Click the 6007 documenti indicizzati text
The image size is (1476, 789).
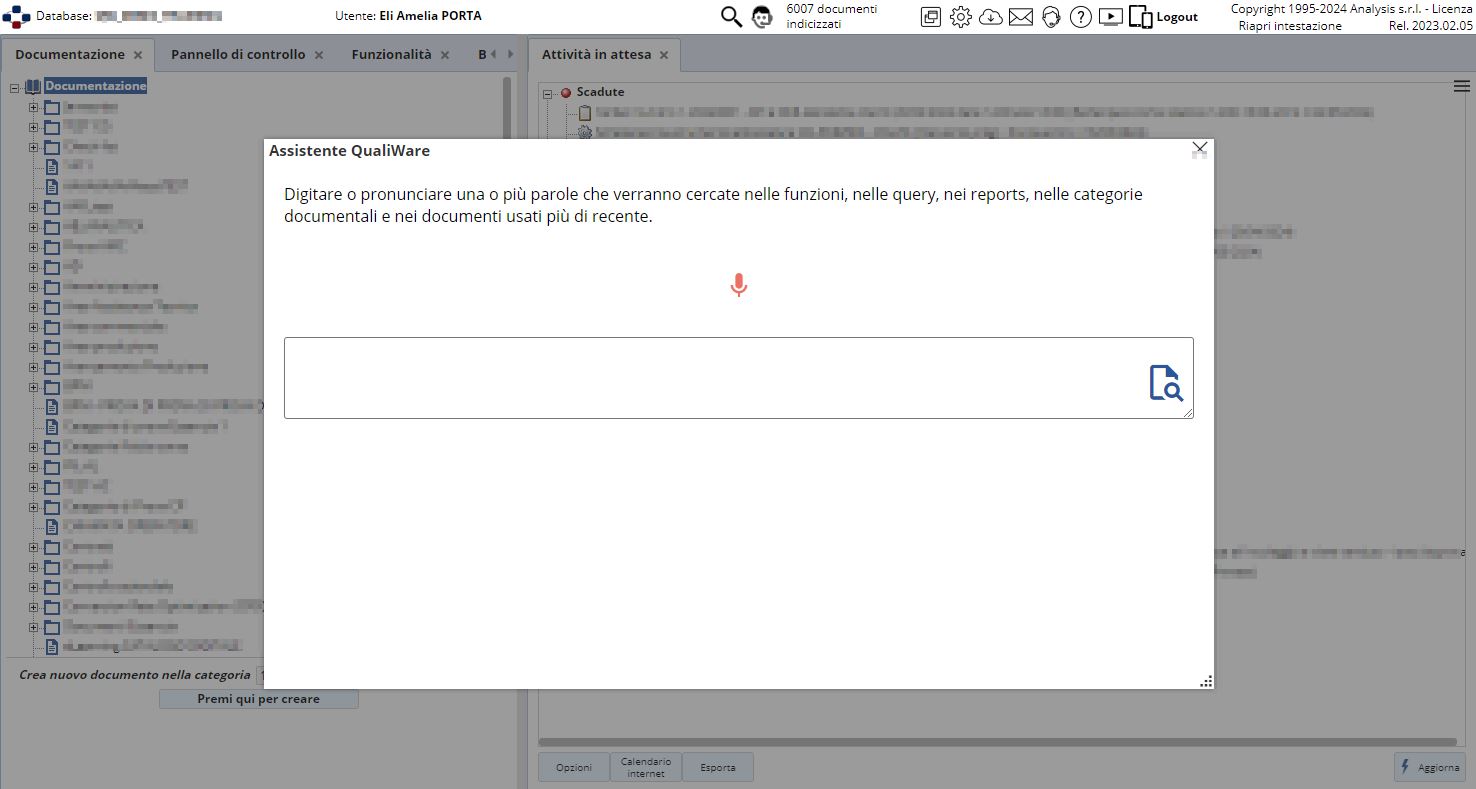point(832,16)
